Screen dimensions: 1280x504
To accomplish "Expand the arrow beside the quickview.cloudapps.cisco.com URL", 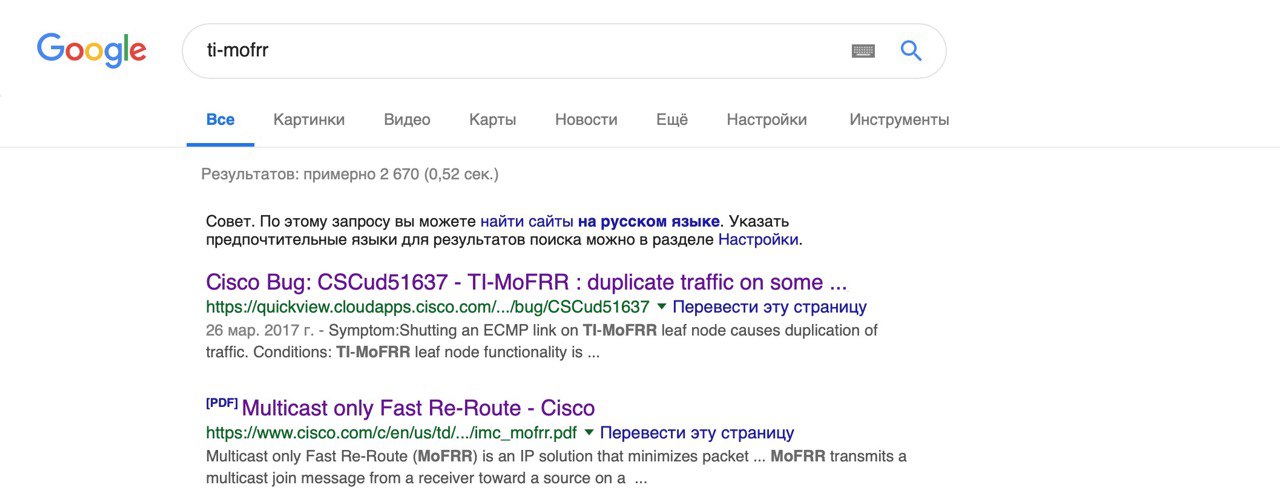I will (x=660, y=306).
